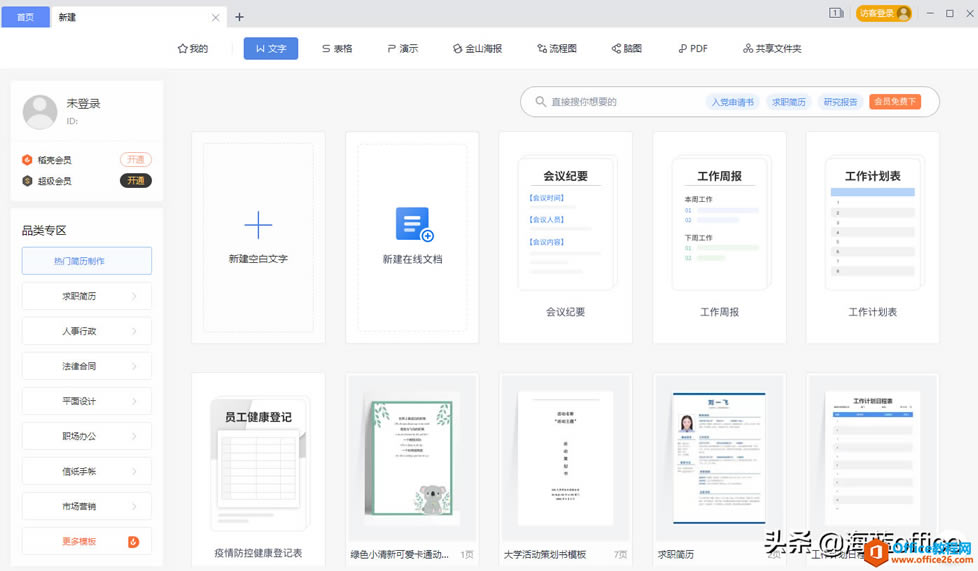This screenshot has height=571, width=978.
Task: Click the 会员免费下 orange tag
Action: click(894, 102)
